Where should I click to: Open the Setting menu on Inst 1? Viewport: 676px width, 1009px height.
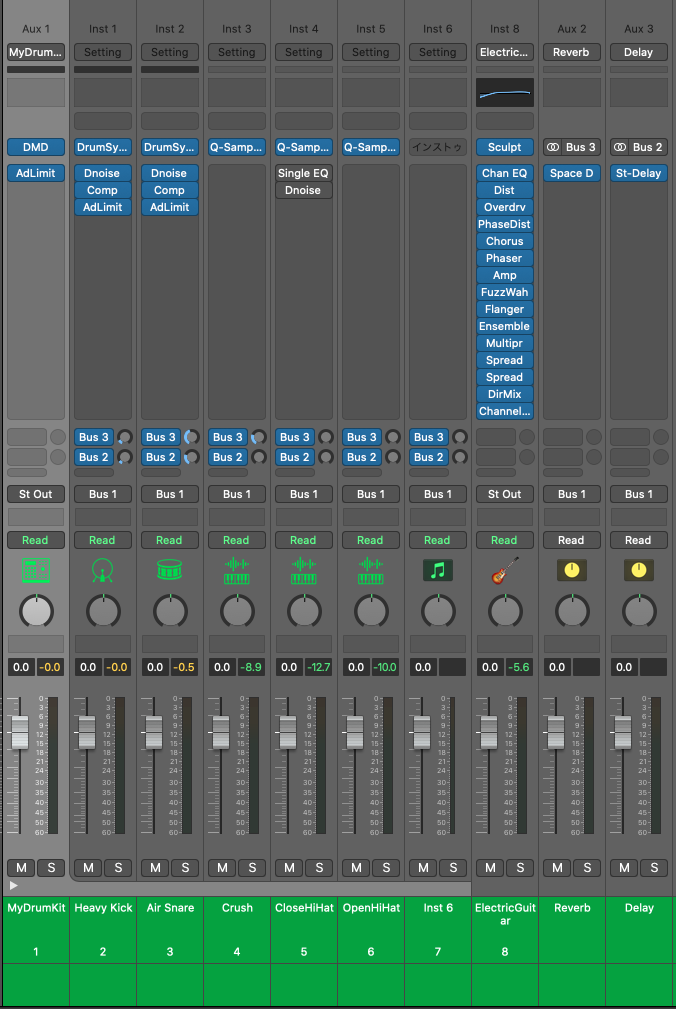(103, 52)
